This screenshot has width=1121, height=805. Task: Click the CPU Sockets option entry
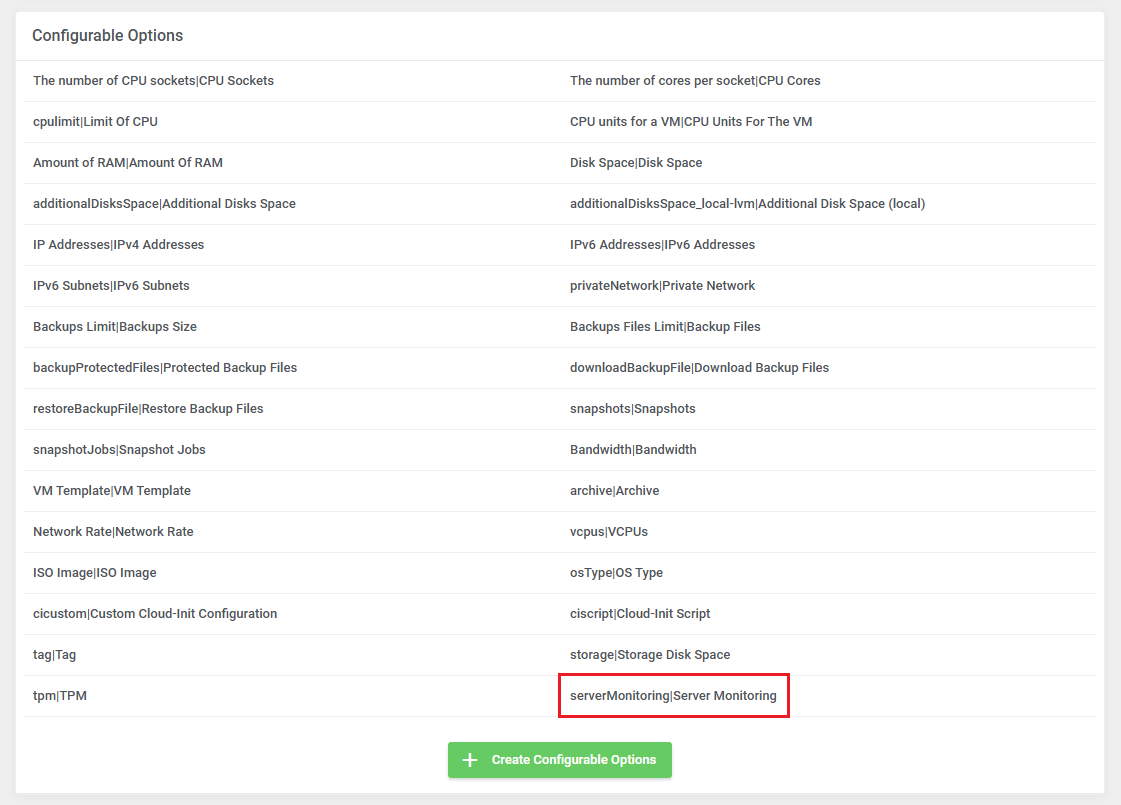153,81
